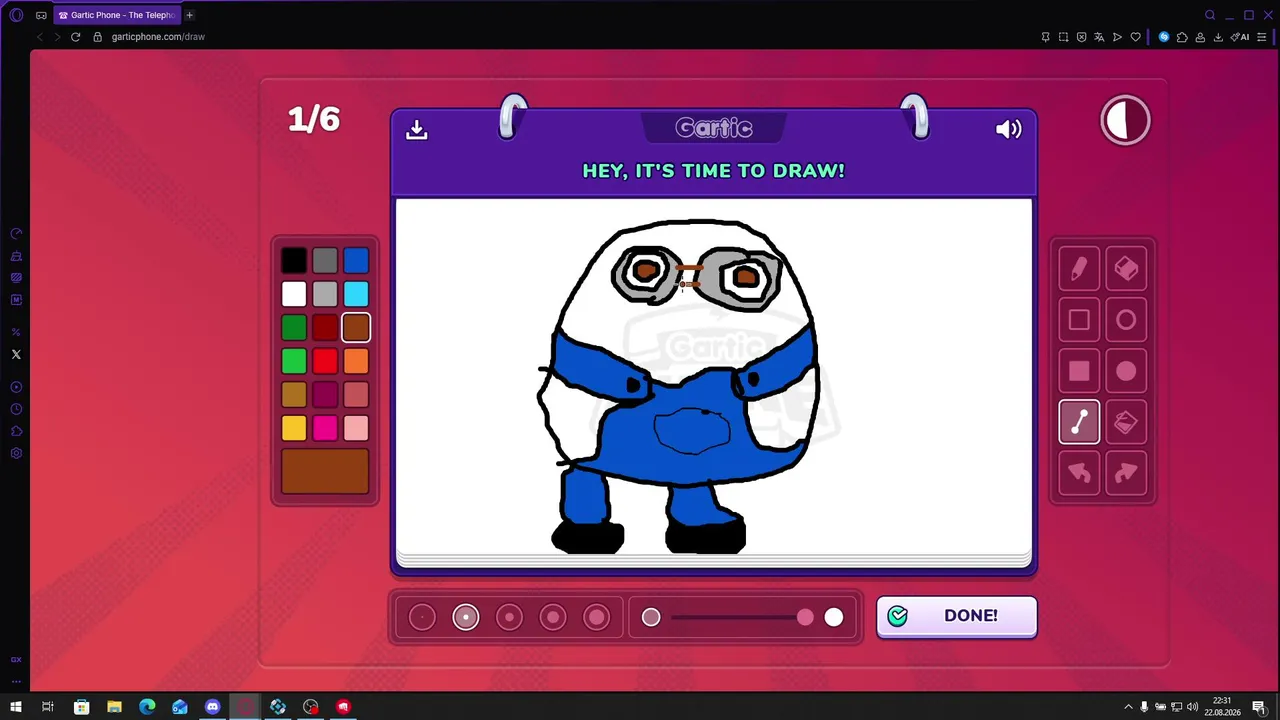Select the second brush size

point(466,617)
